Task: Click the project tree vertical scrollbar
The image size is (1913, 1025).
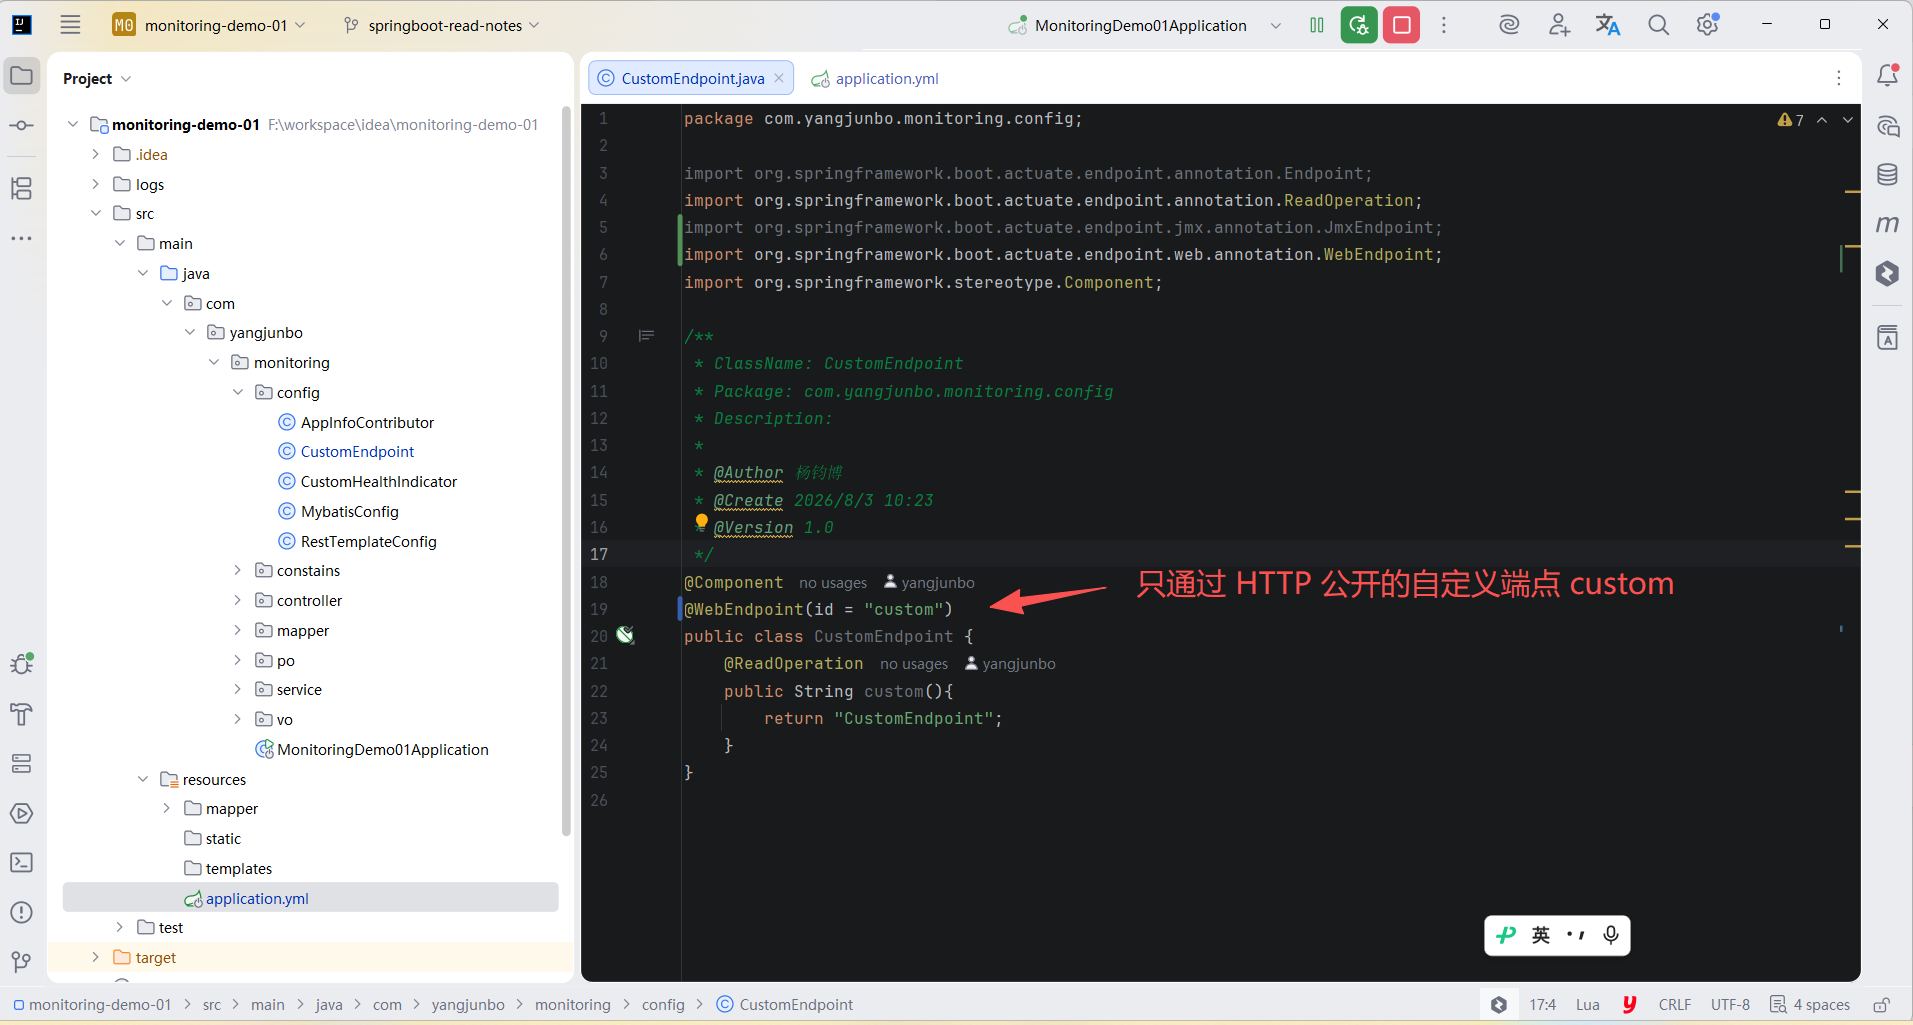Action: [566, 471]
